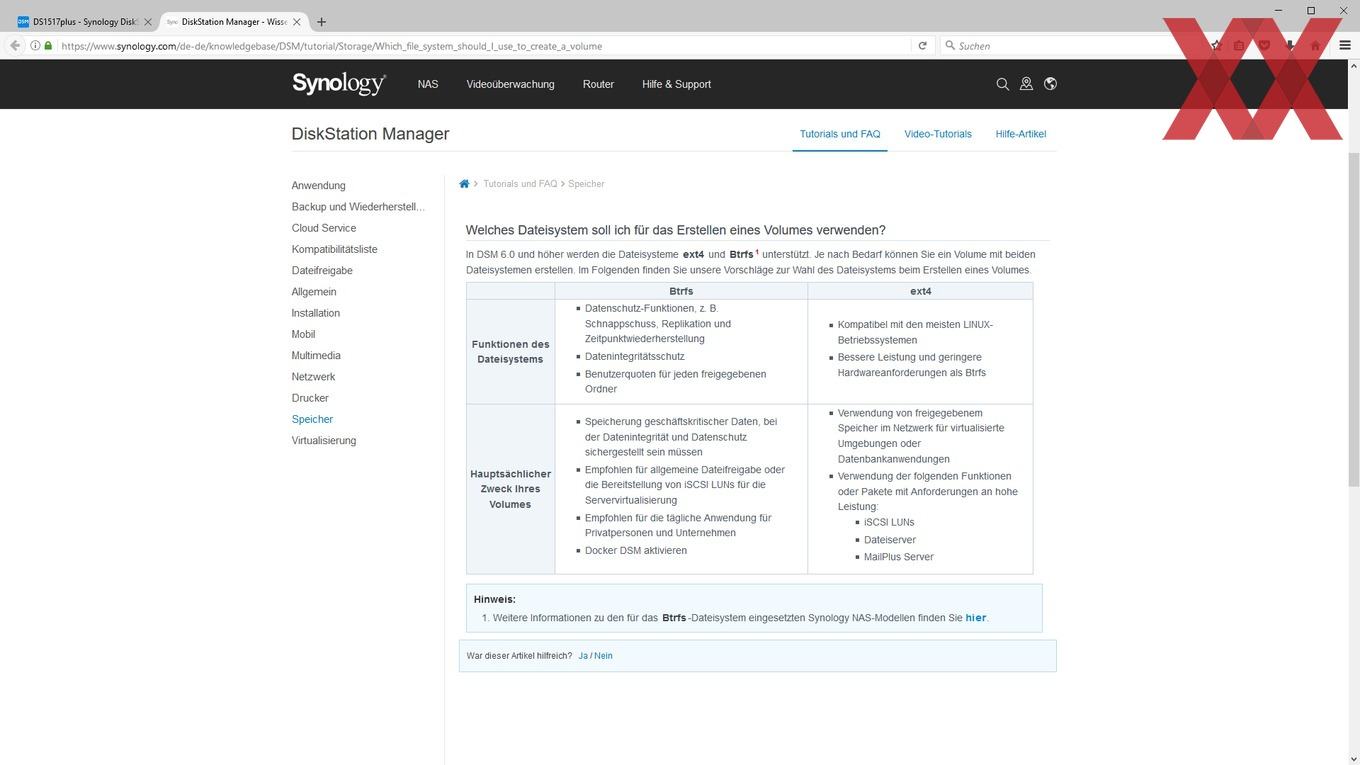Open the Cloud Service category

point(323,228)
